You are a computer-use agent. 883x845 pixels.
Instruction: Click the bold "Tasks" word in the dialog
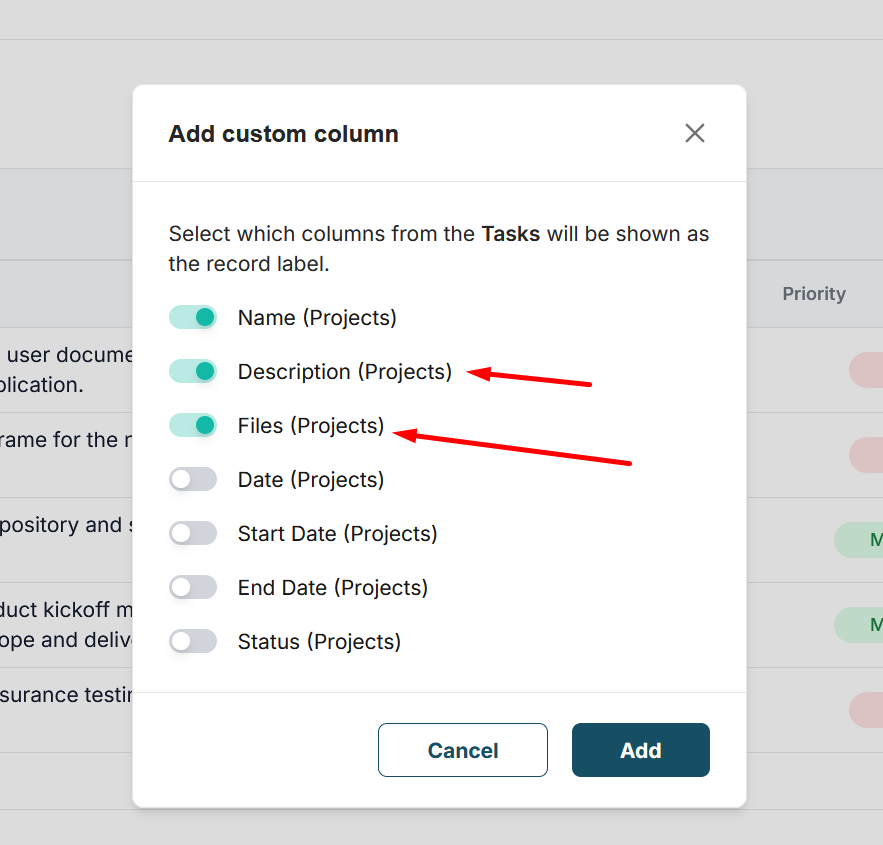tap(510, 234)
